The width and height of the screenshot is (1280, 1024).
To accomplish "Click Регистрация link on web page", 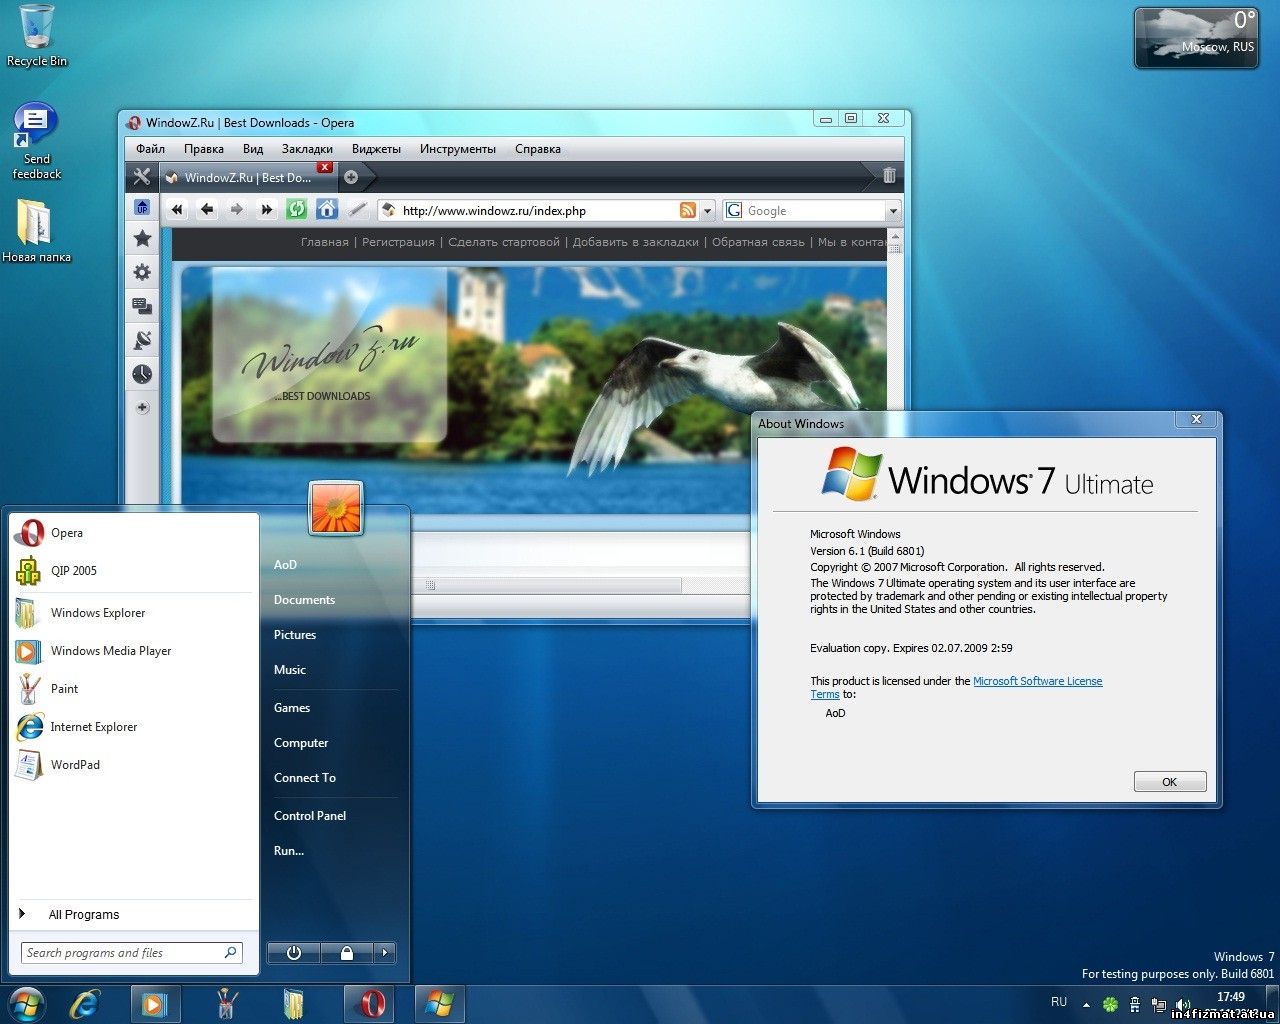I will click(398, 242).
